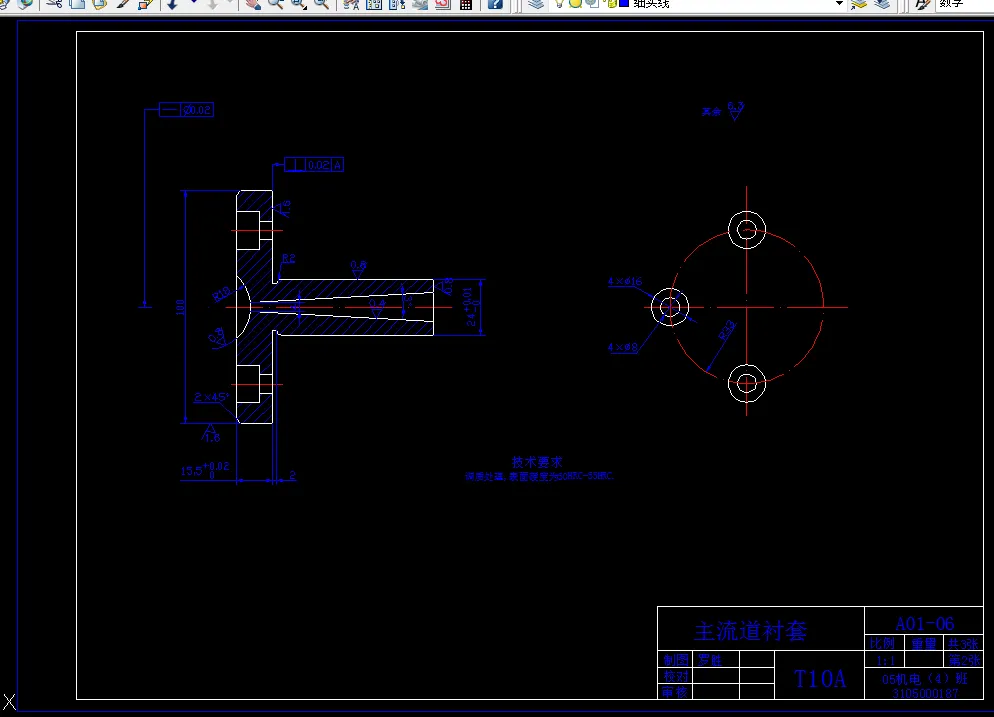The width and height of the screenshot is (994, 717).
Task: Select the 24 diameter tolerance dimension
Action: point(472,307)
